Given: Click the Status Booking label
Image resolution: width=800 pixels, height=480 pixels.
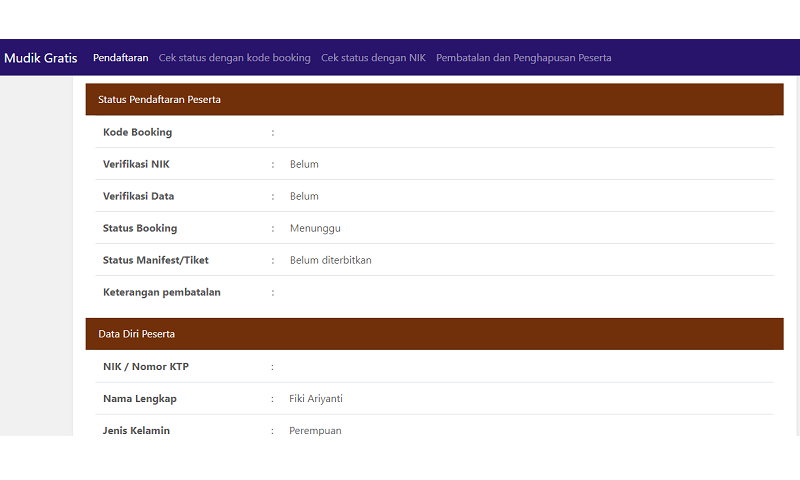Looking at the screenshot, I should (140, 228).
